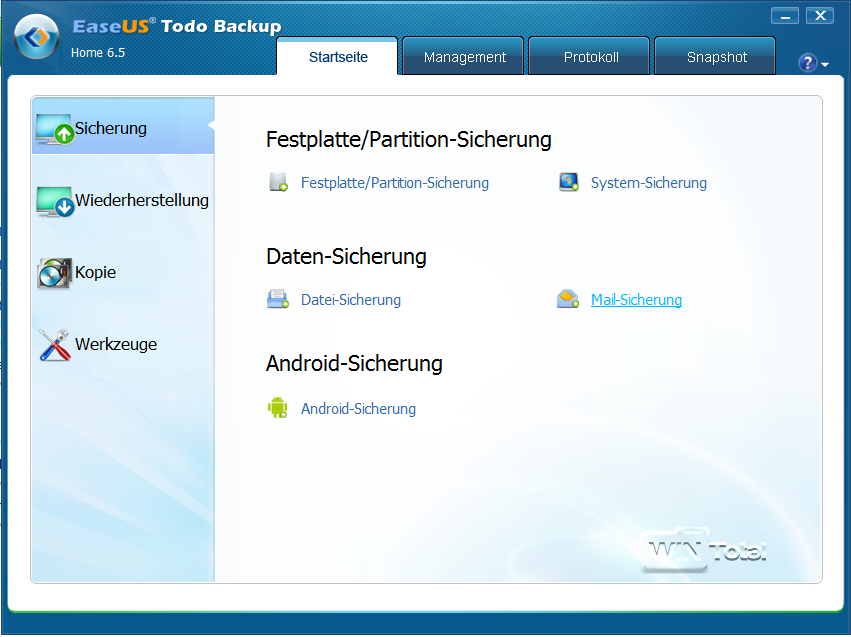
Task: Click the Home 6.5 version label
Action: [x=98, y=53]
